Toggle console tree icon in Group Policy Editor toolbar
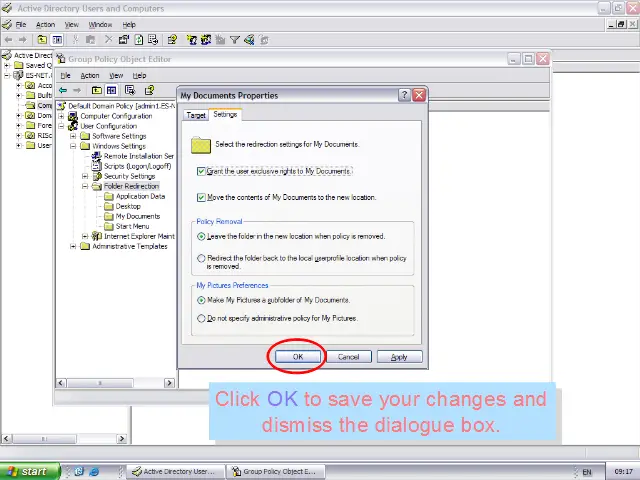The image size is (640, 480). click(x=111, y=90)
